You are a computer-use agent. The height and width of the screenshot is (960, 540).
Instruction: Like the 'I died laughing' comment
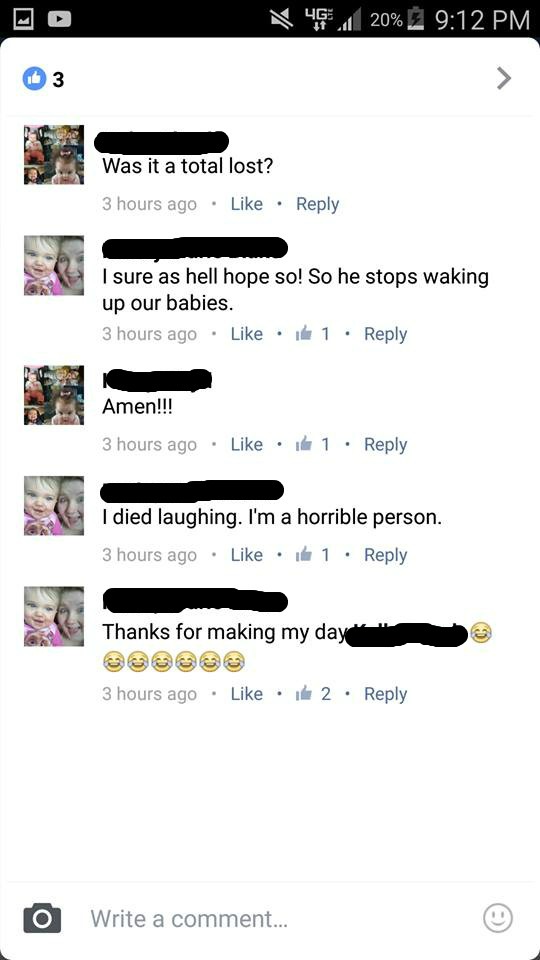246,555
